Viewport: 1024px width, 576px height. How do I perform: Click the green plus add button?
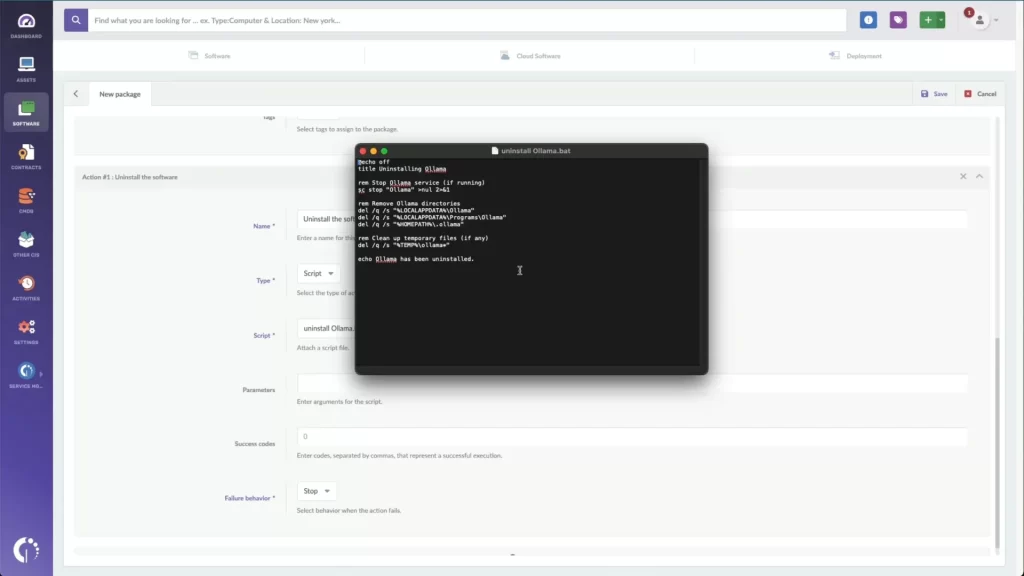click(928, 20)
